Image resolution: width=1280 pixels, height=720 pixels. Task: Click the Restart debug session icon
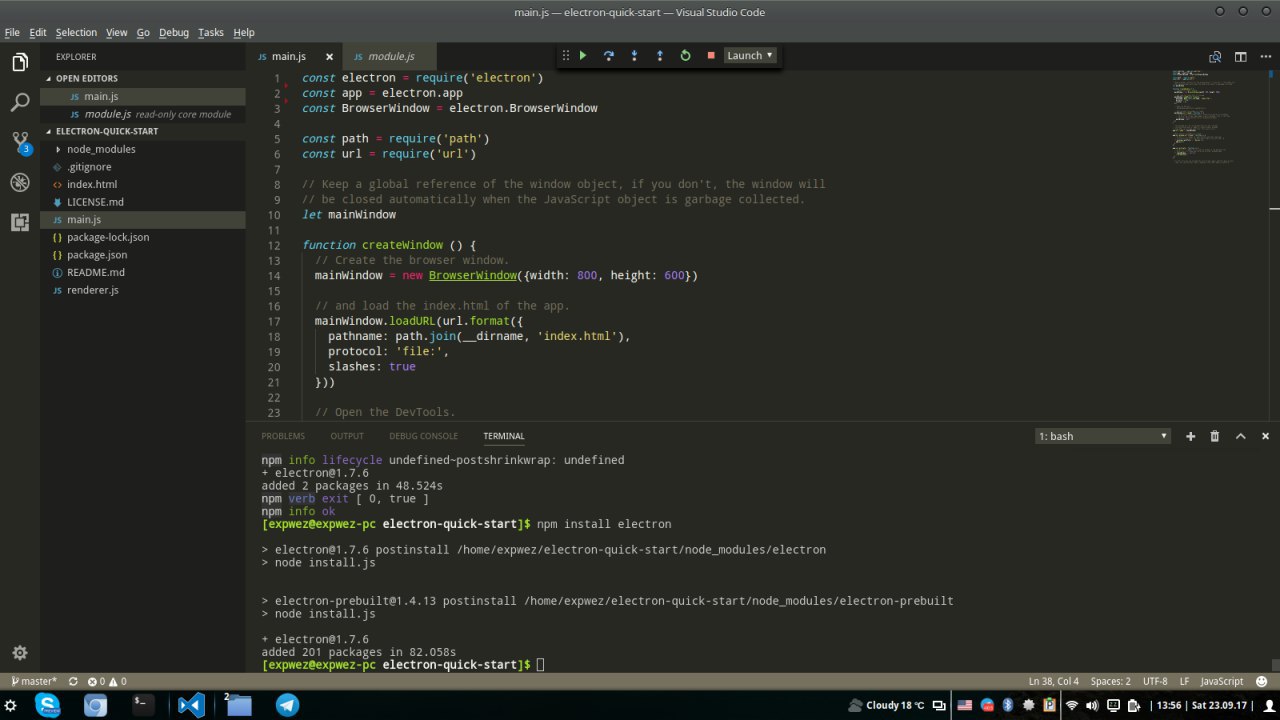(x=685, y=56)
